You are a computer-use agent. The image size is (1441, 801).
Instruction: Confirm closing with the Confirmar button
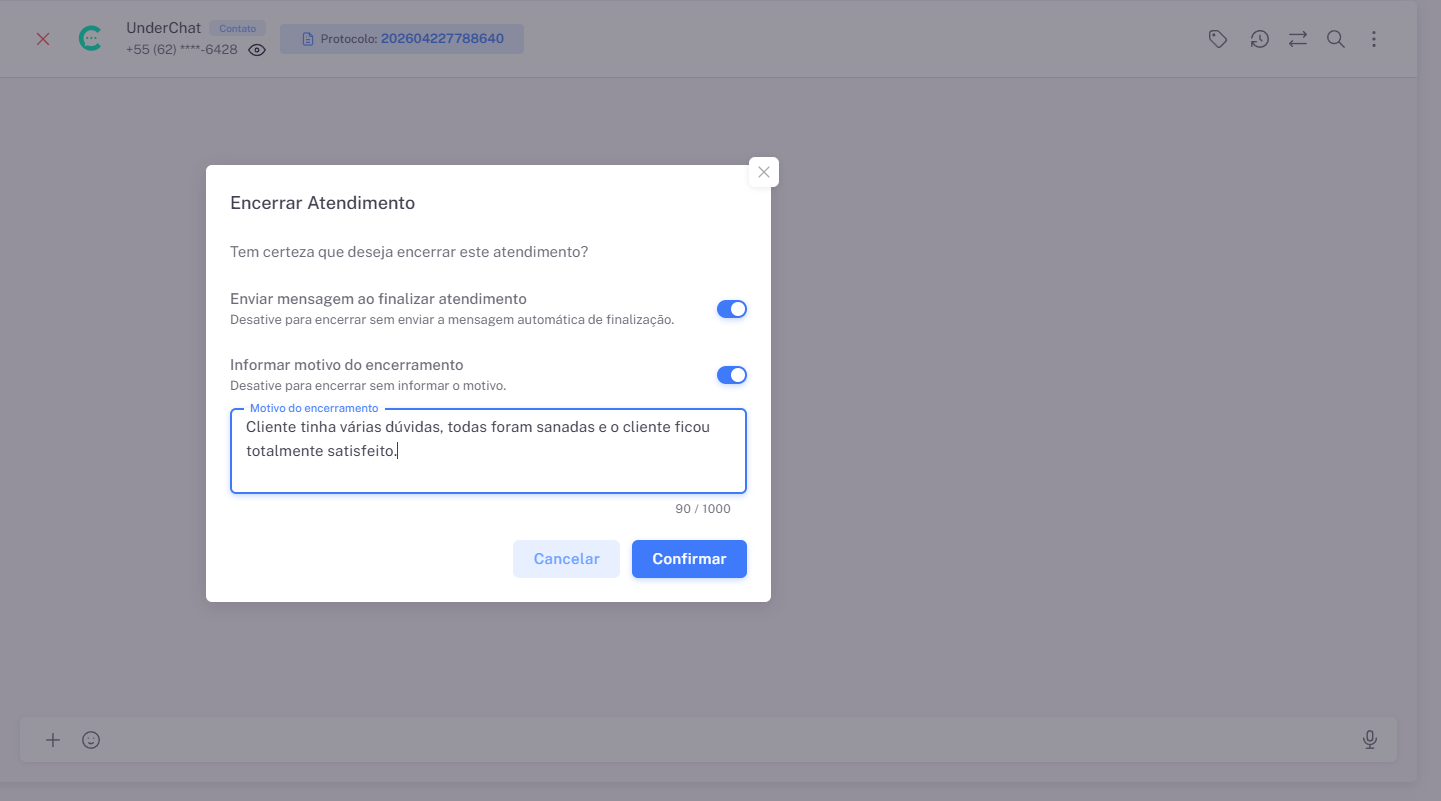[x=689, y=559]
